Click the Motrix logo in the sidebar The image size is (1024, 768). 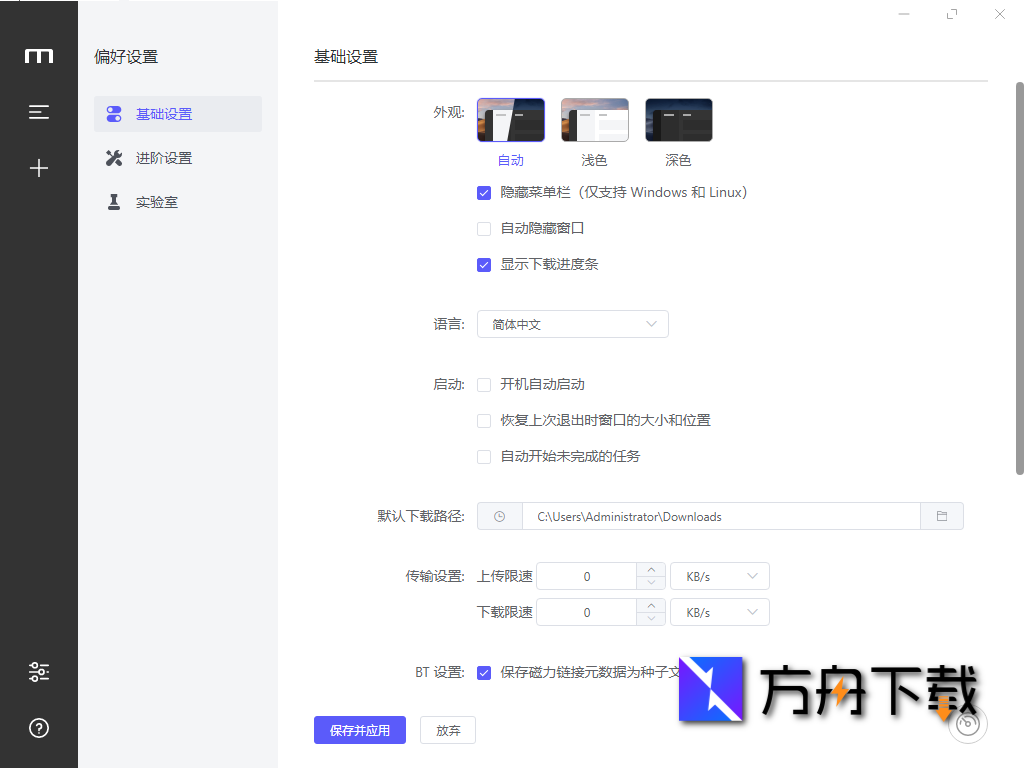click(38, 56)
